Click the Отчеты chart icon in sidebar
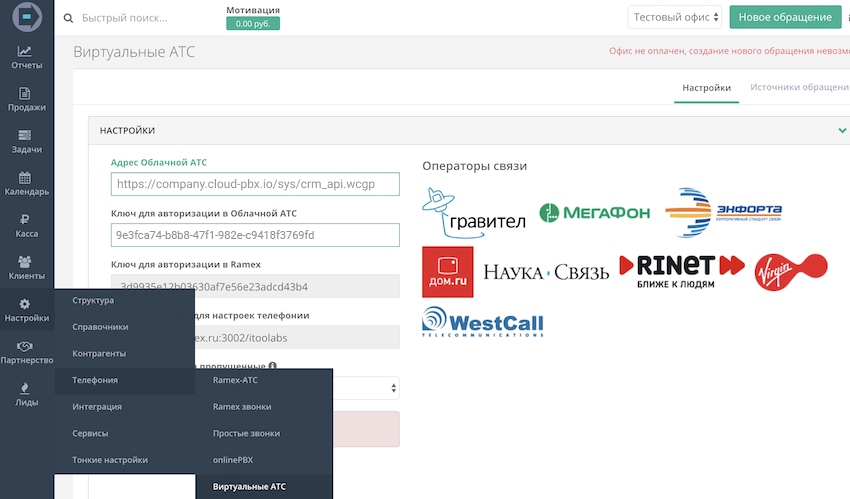 click(x=26, y=52)
